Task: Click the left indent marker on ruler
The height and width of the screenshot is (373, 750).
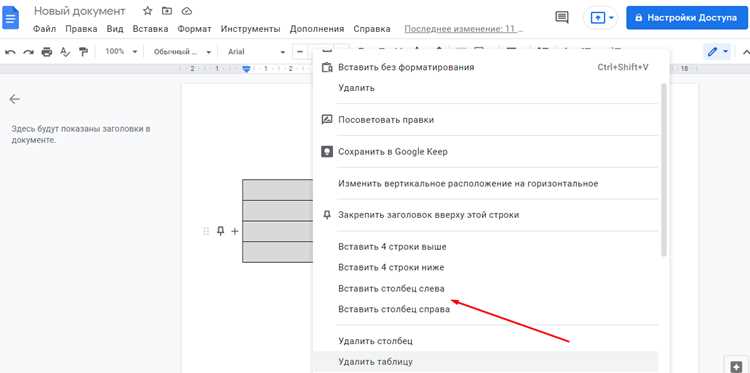Action: (246, 69)
